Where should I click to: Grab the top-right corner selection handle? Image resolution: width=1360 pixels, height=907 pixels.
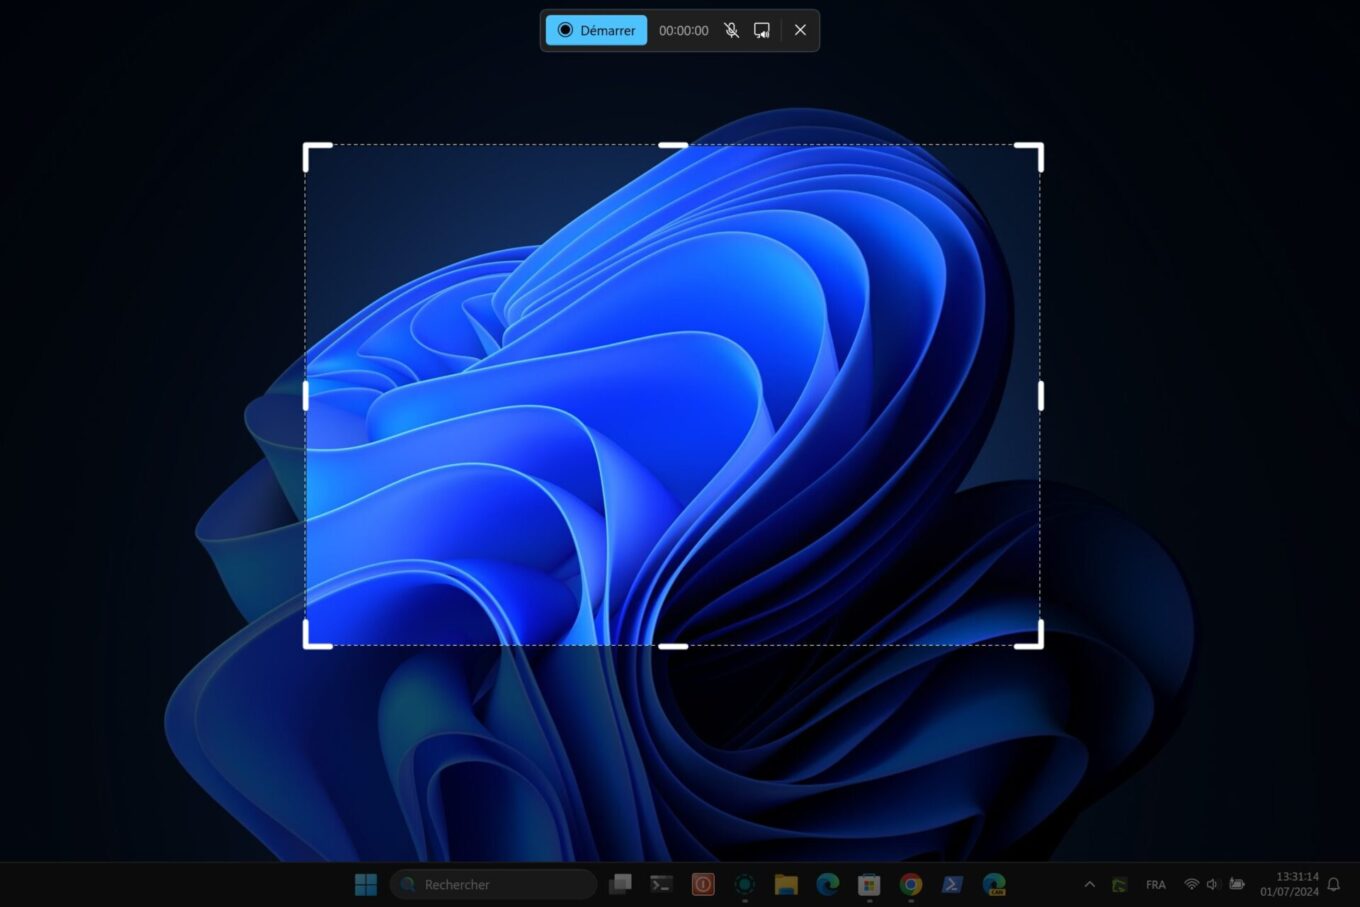pyautogui.click(x=1030, y=156)
